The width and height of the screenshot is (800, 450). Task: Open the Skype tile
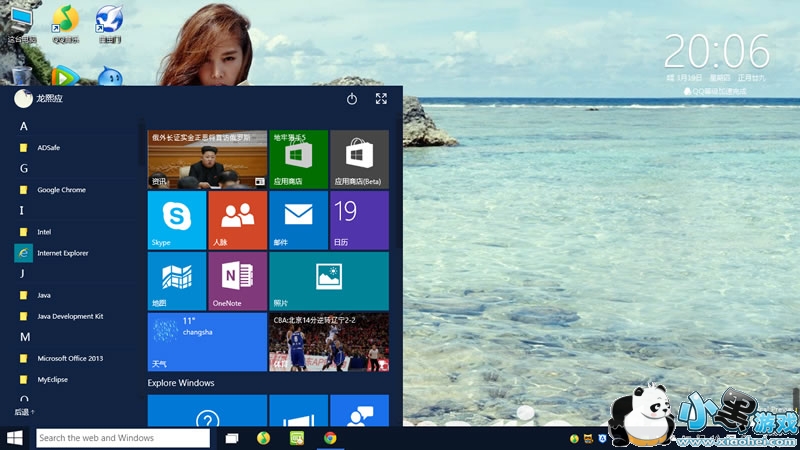177,220
